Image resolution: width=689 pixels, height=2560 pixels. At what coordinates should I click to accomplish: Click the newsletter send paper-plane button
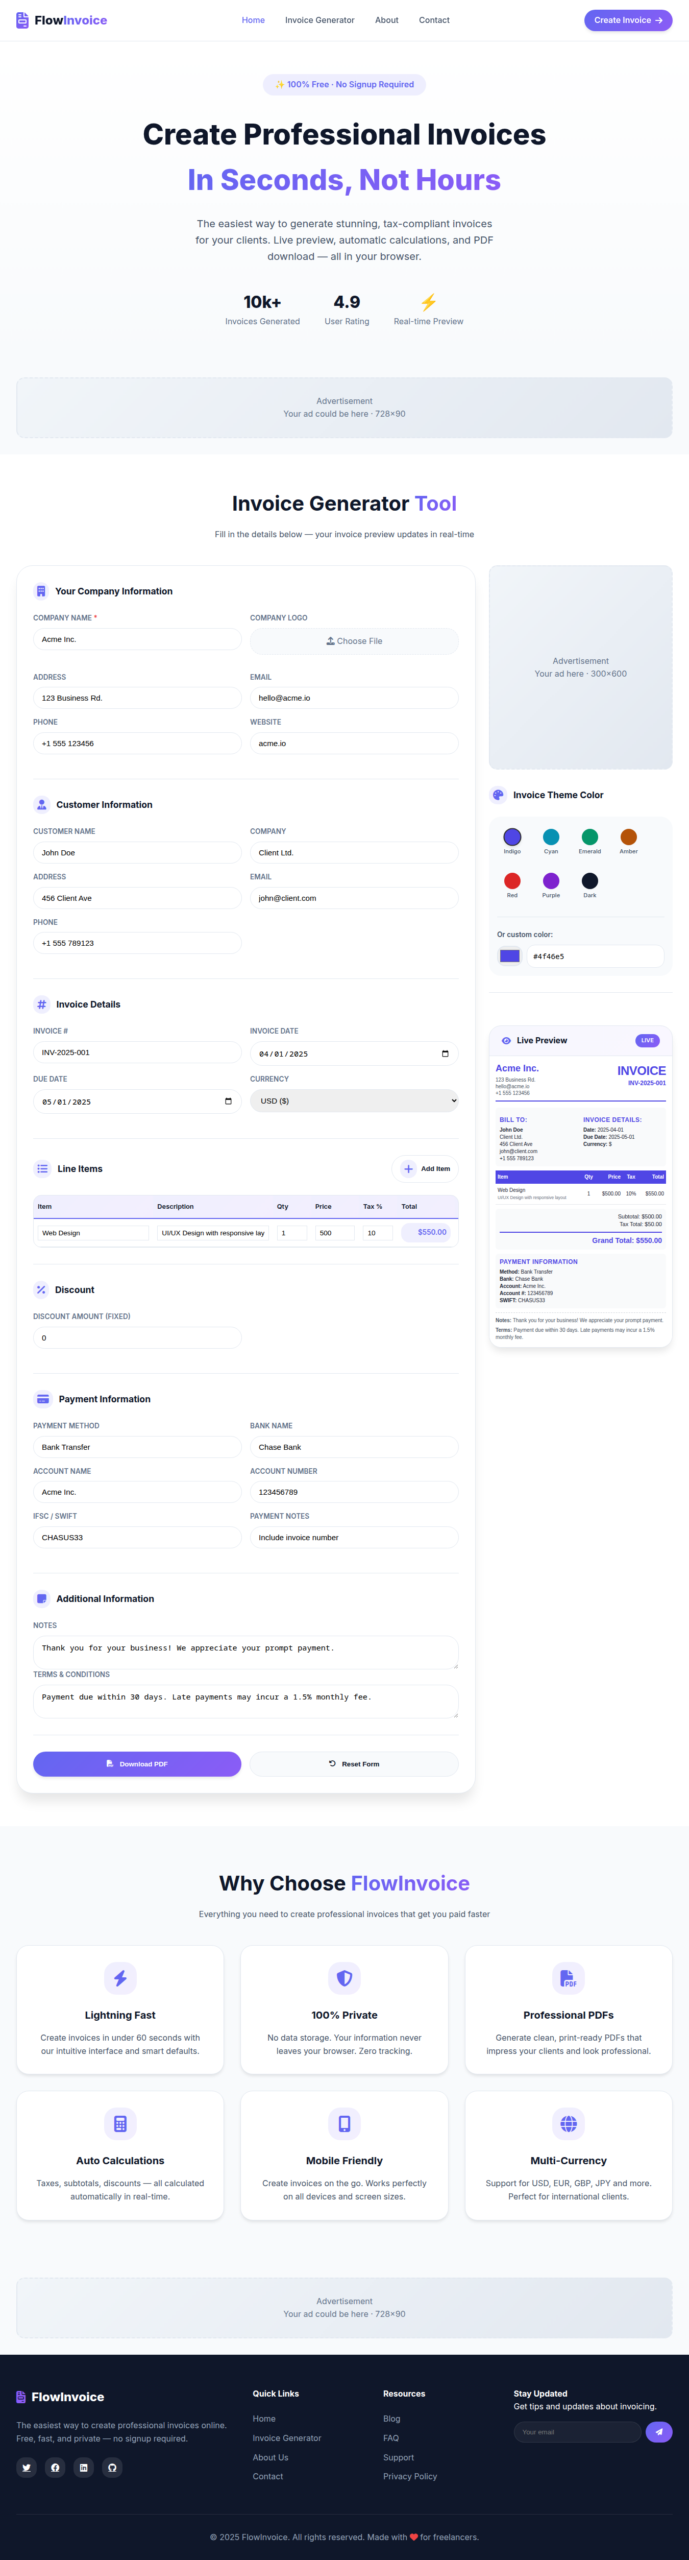[x=658, y=2431]
